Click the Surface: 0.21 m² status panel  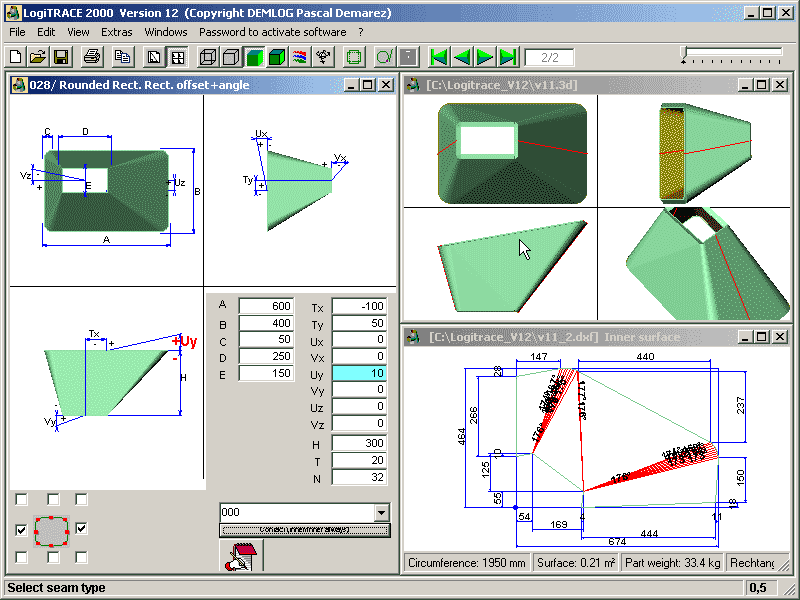(x=576, y=563)
